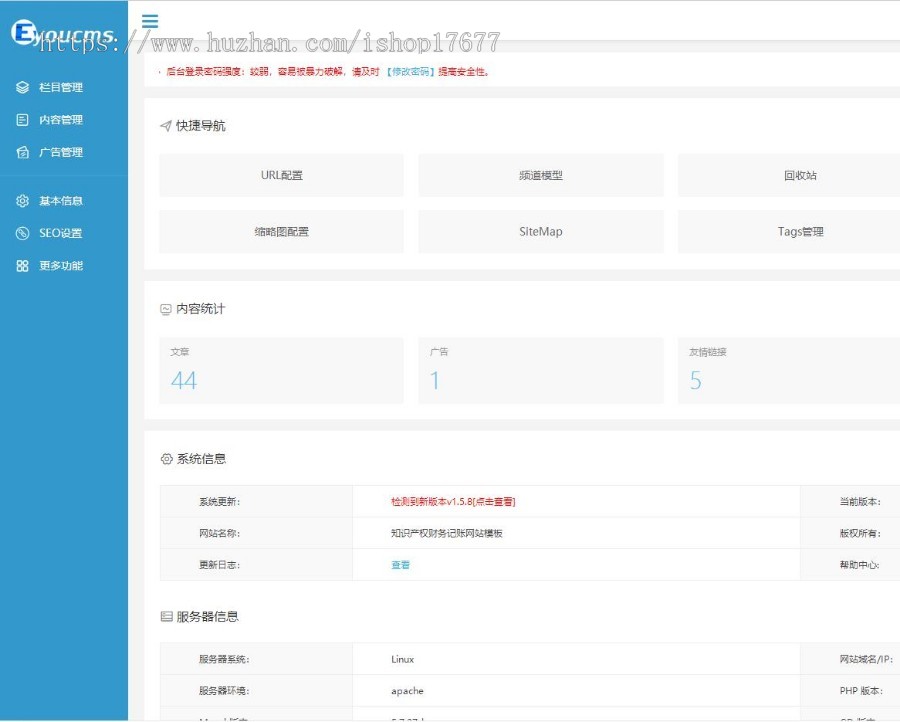Image resolution: width=900 pixels, height=722 pixels.
Task: Toggle the hamburger sidebar menu icon
Action: tap(150, 21)
